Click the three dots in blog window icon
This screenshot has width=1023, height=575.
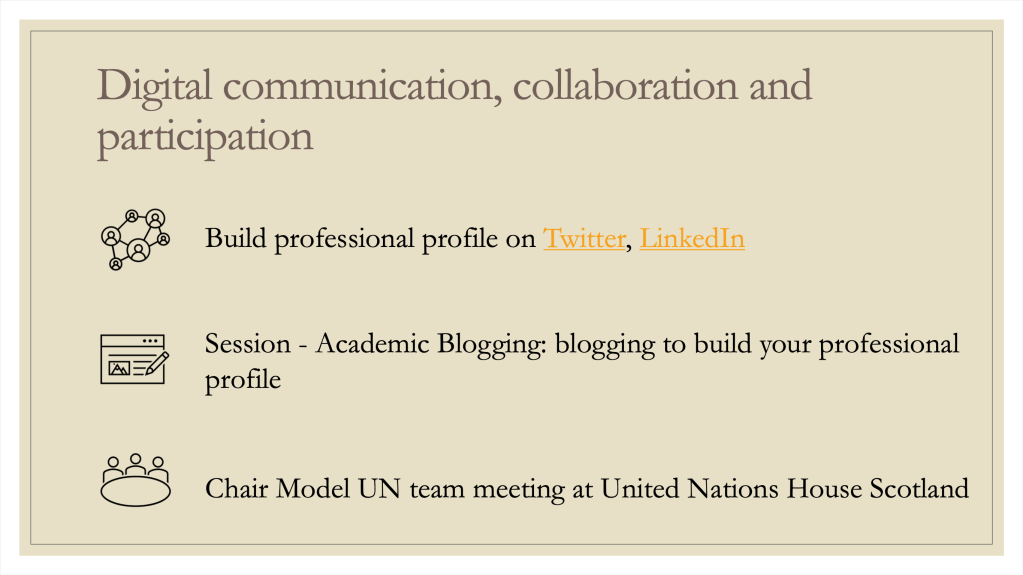point(151,341)
